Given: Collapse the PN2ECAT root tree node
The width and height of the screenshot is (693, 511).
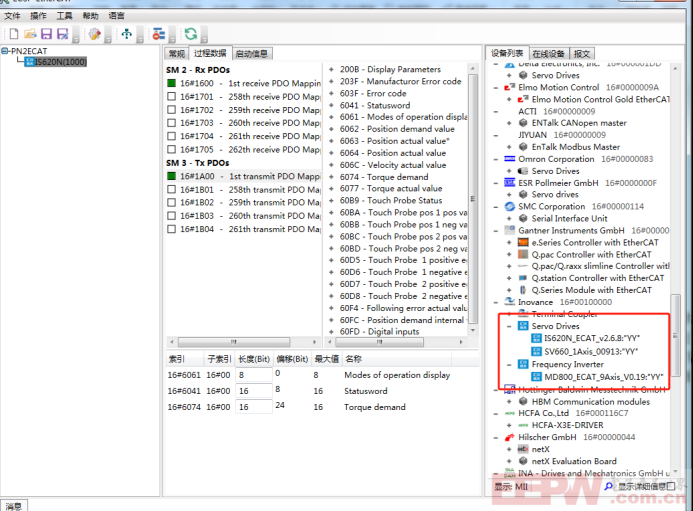Looking at the screenshot, I should [x=4, y=51].
